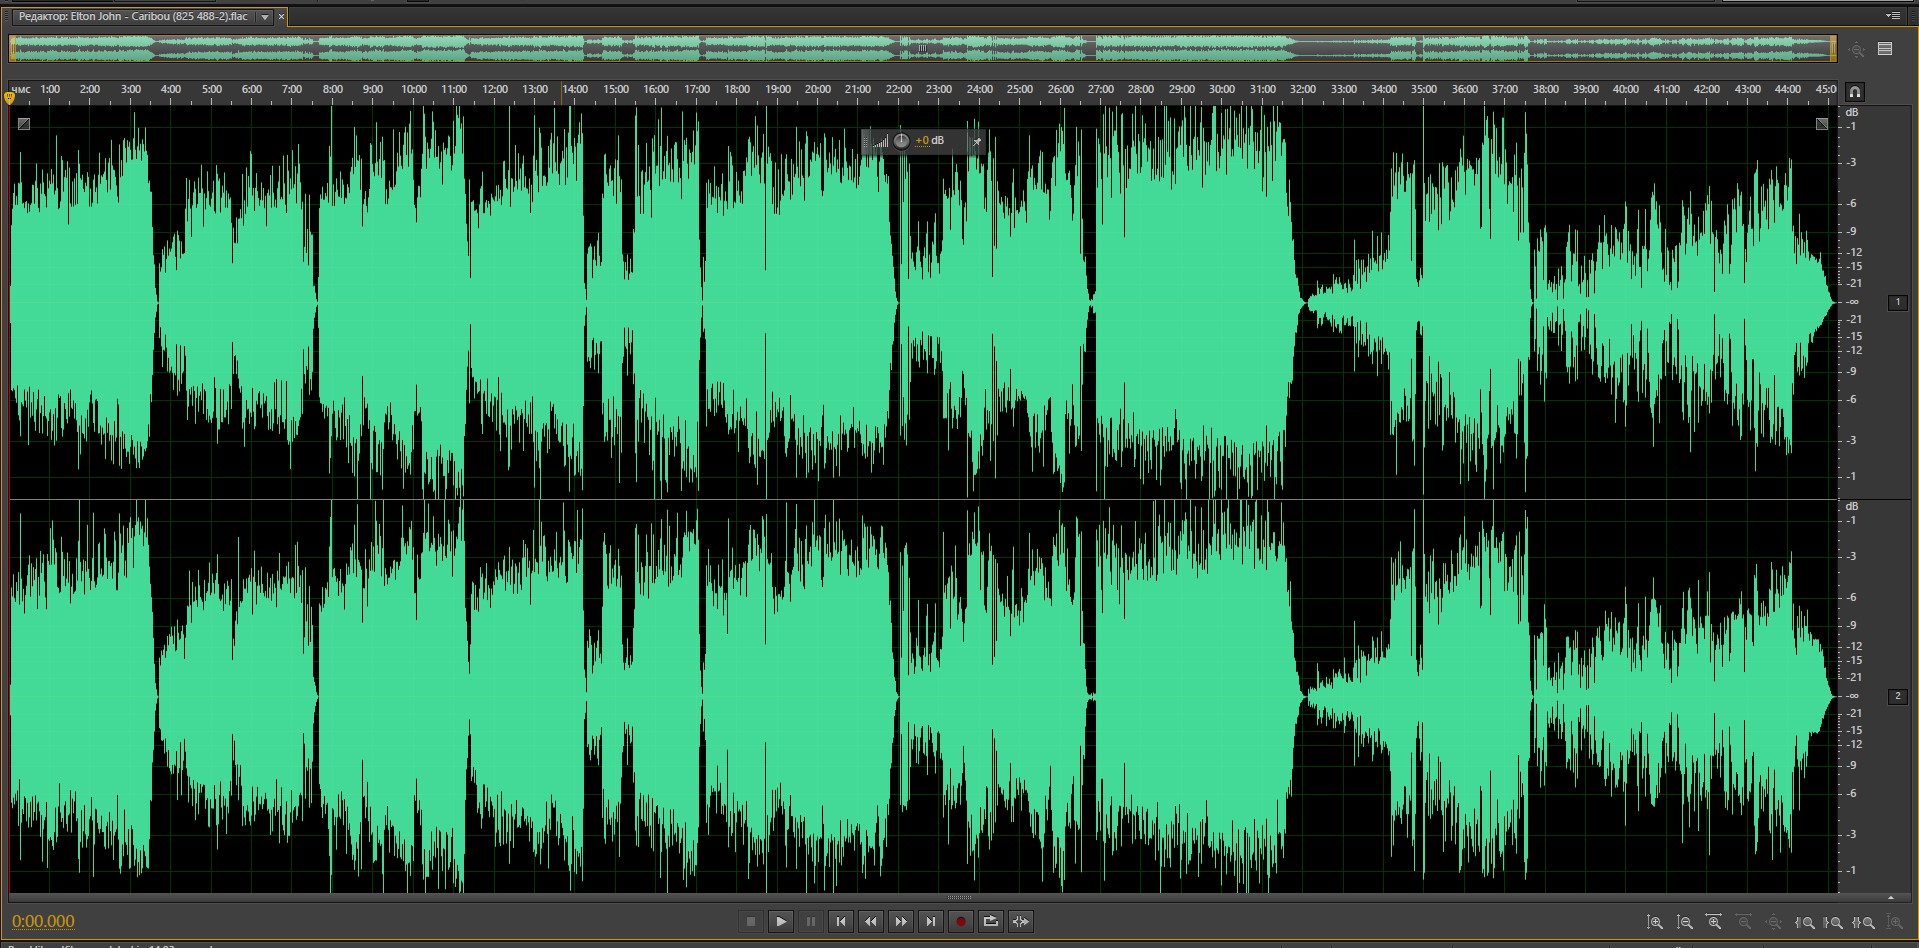Start playback with the Play button
The height and width of the screenshot is (948, 1919).
[781, 921]
